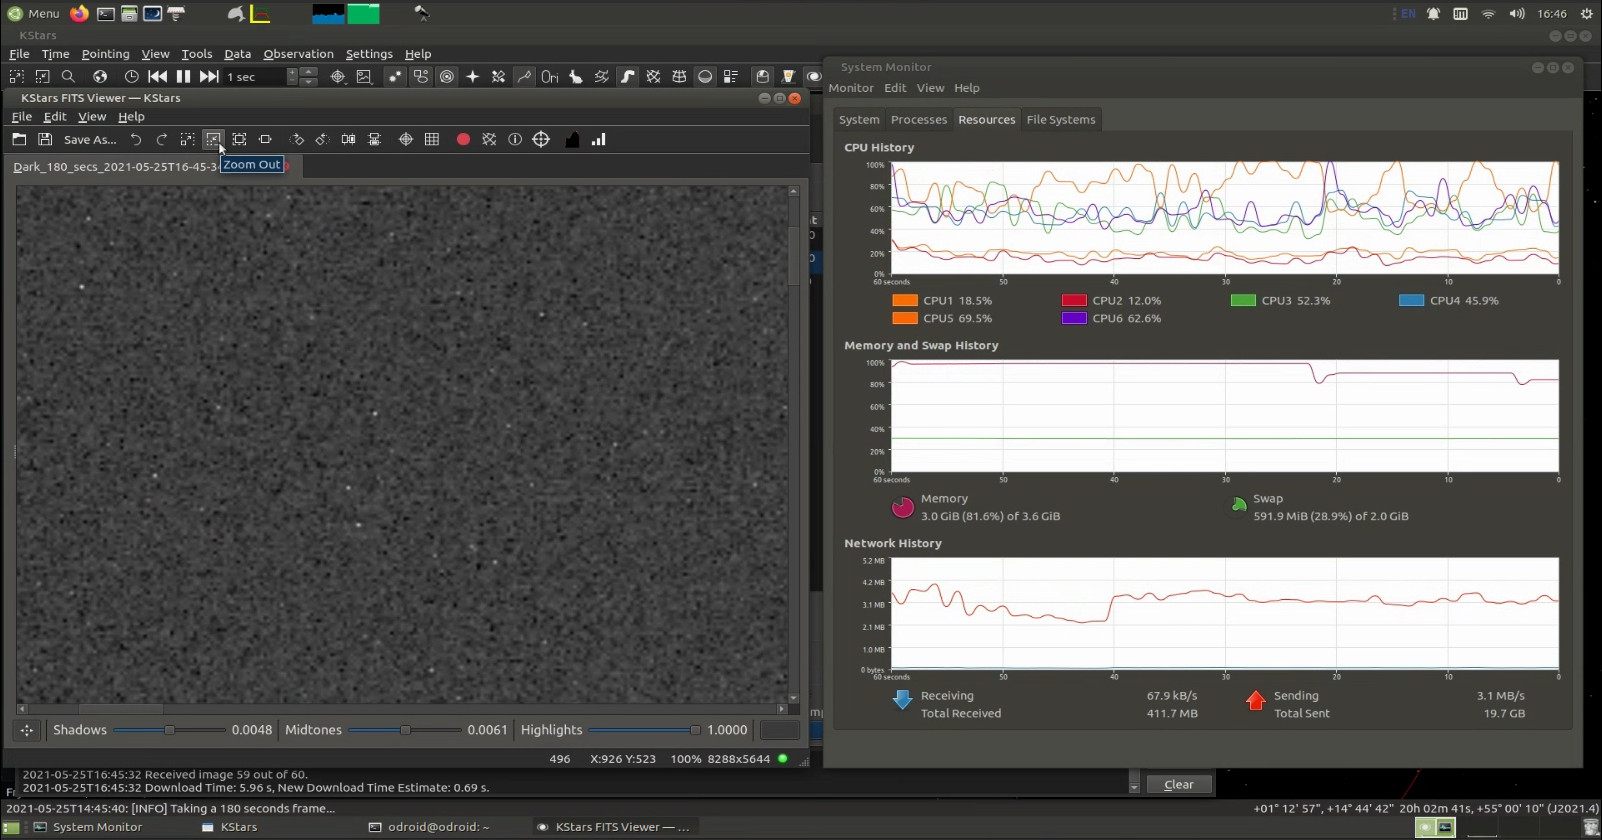Click the save floppy icon in FITS Viewer
1602x840 pixels.
(45, 140)
